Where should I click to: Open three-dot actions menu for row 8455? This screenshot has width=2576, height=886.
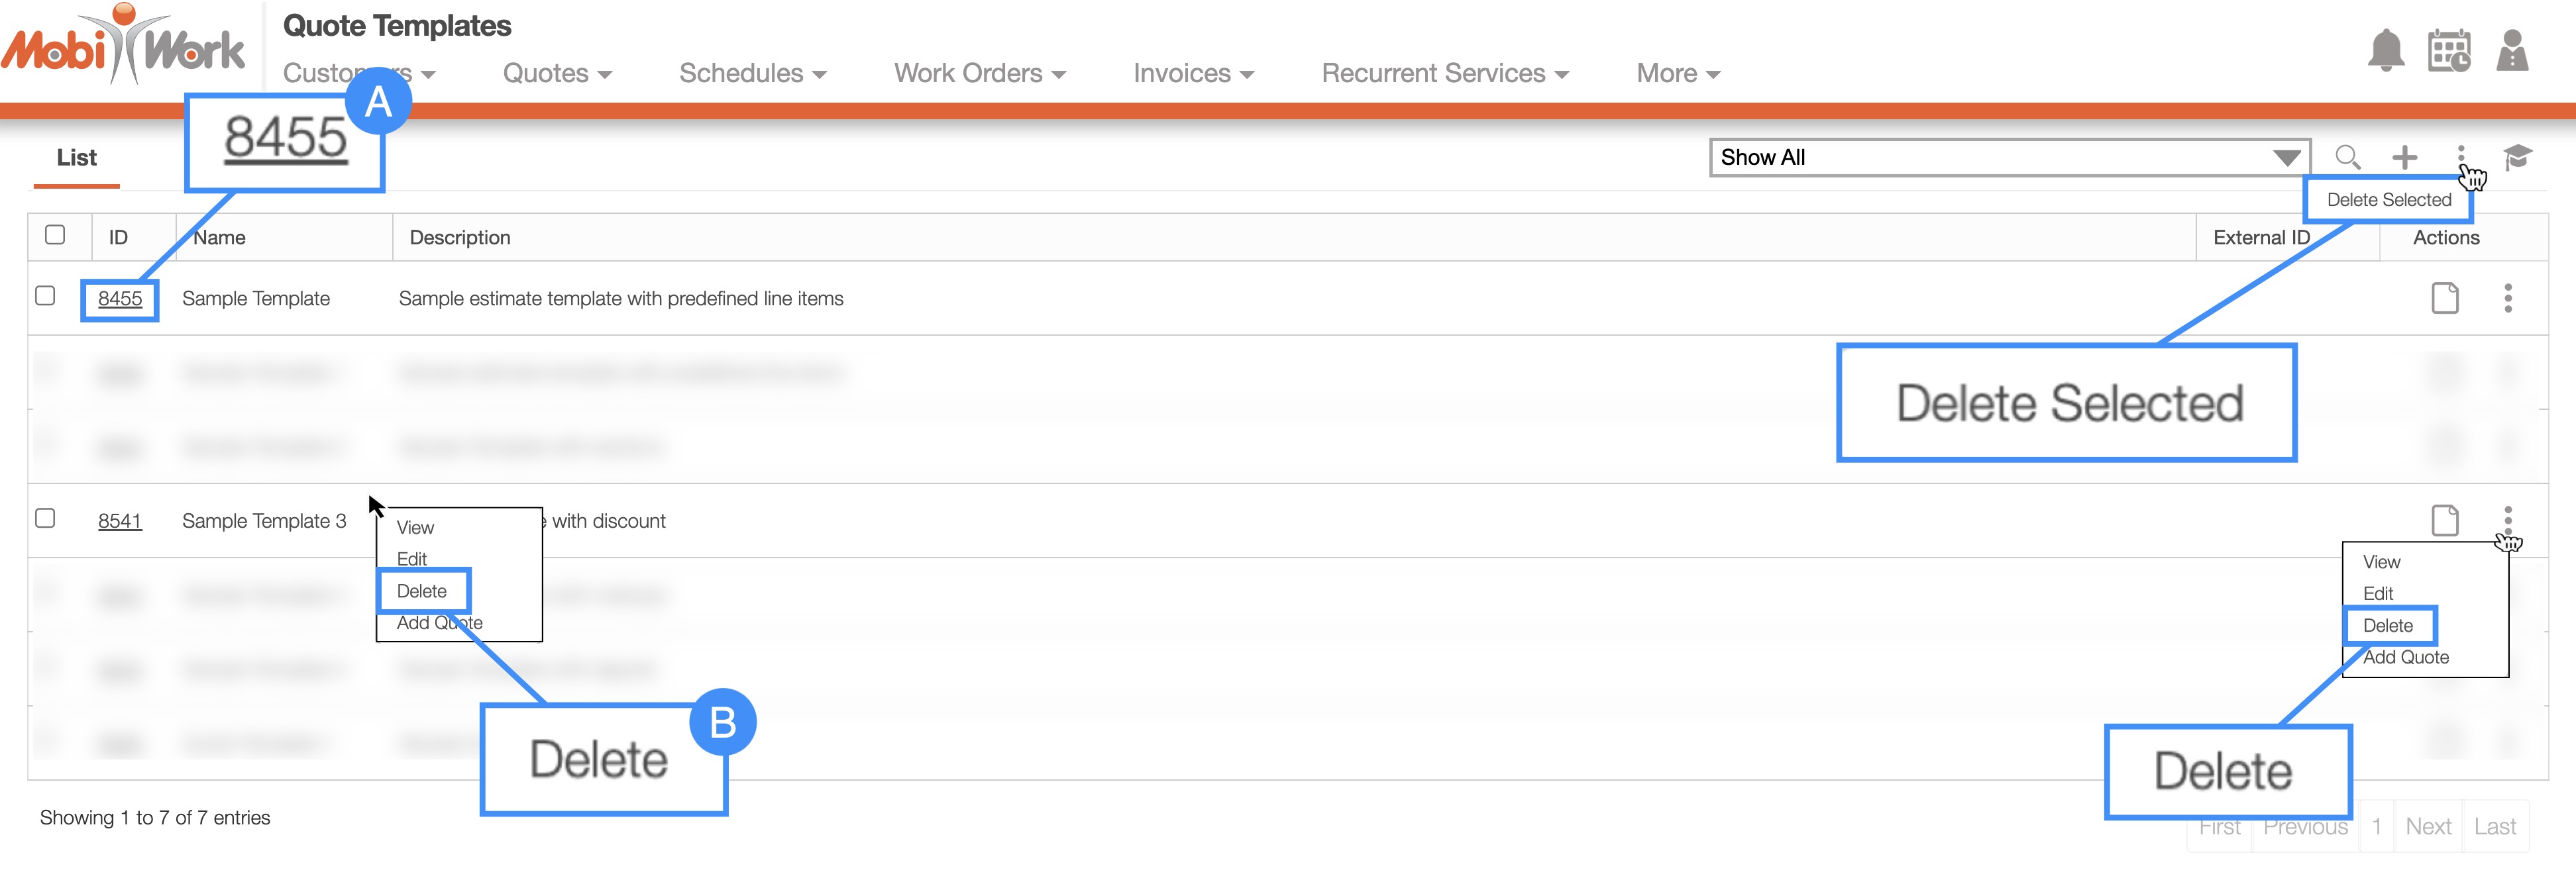click(2507, 298)
